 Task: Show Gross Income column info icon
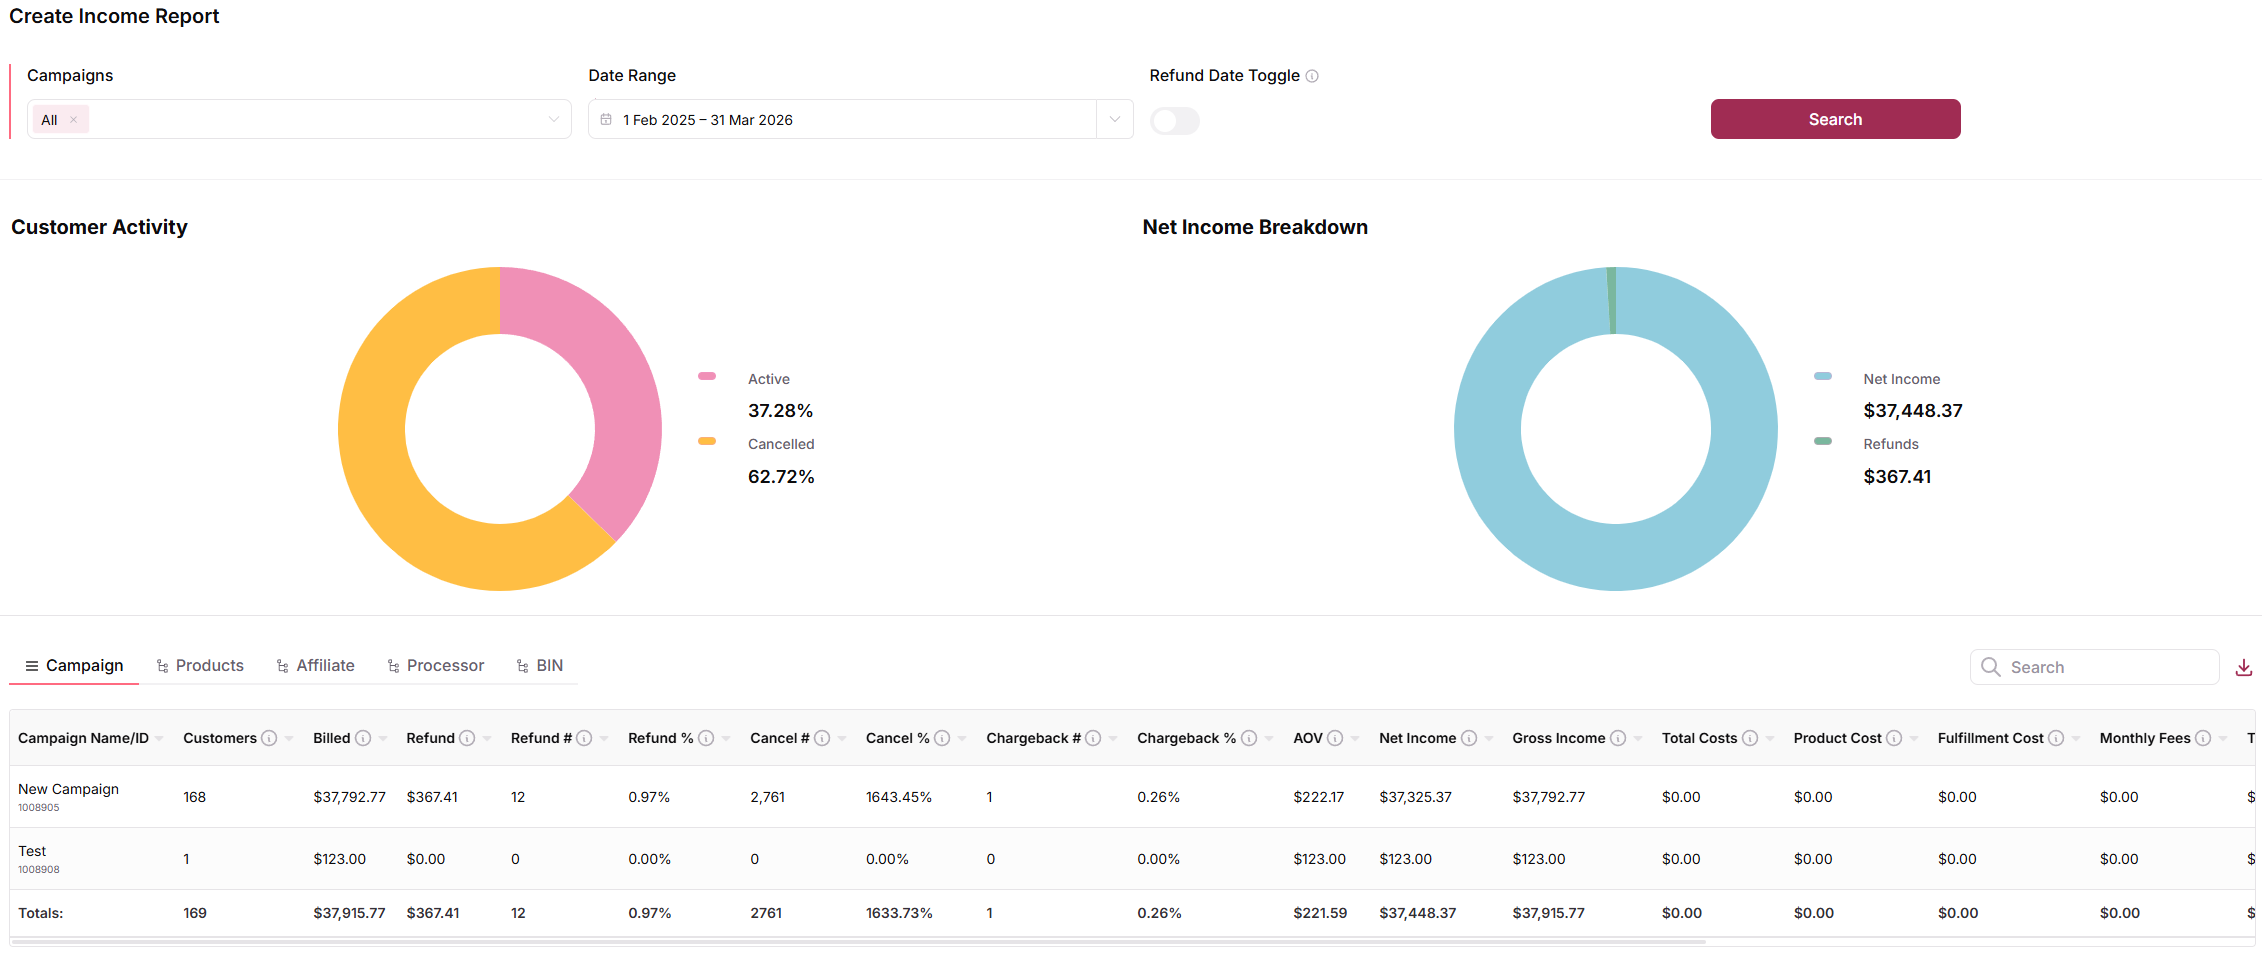coord(1618,738)
